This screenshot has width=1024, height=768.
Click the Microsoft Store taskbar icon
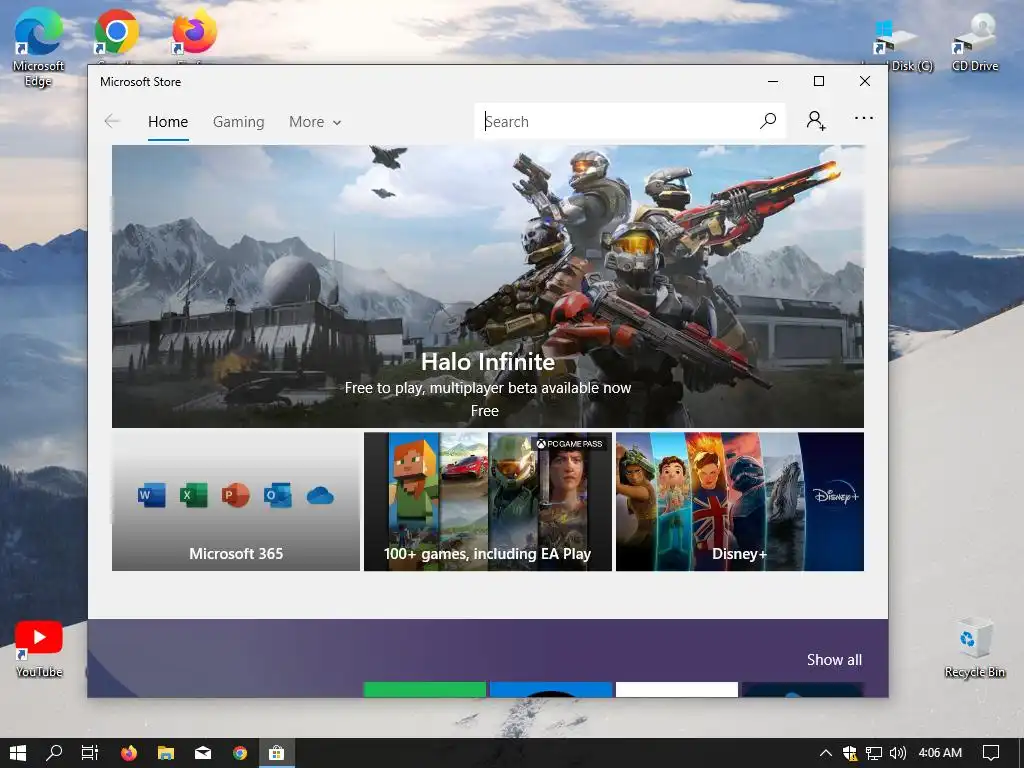(277, 753)
